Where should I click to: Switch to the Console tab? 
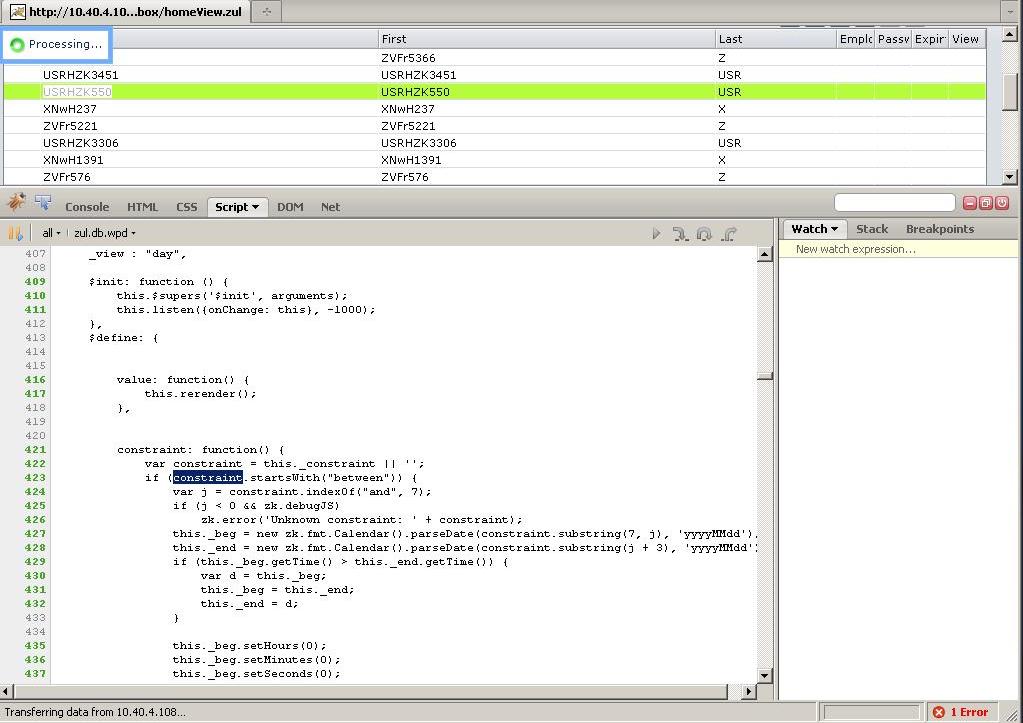pos(87,207)
